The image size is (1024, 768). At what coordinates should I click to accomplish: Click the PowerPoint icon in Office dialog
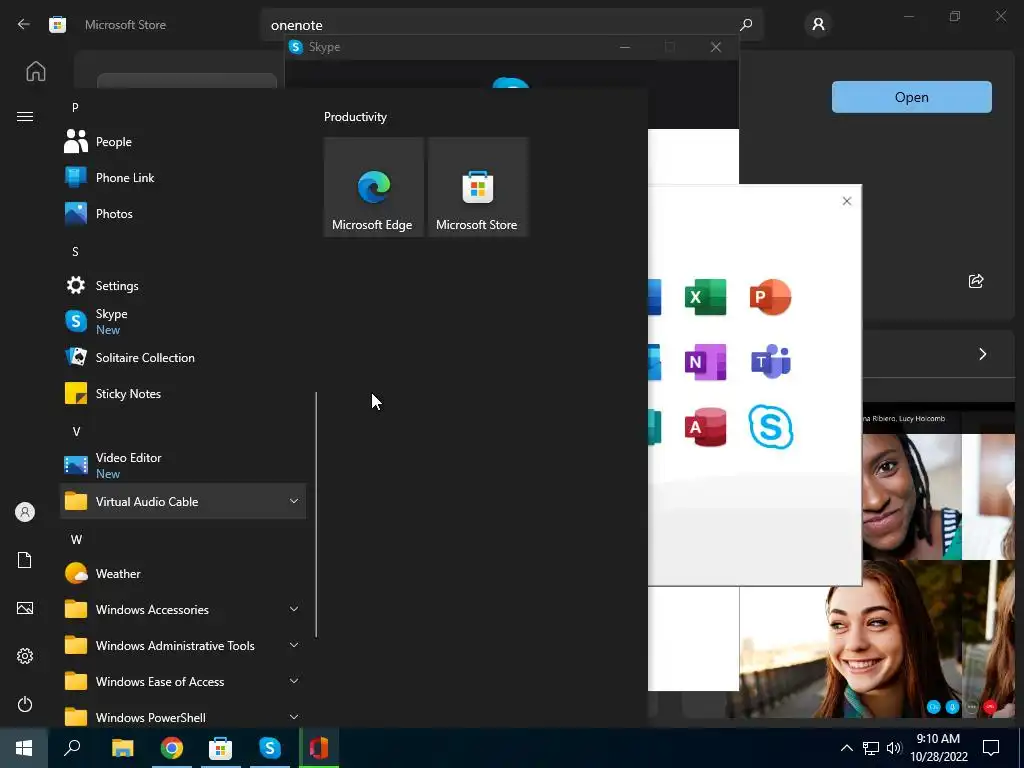771,297
